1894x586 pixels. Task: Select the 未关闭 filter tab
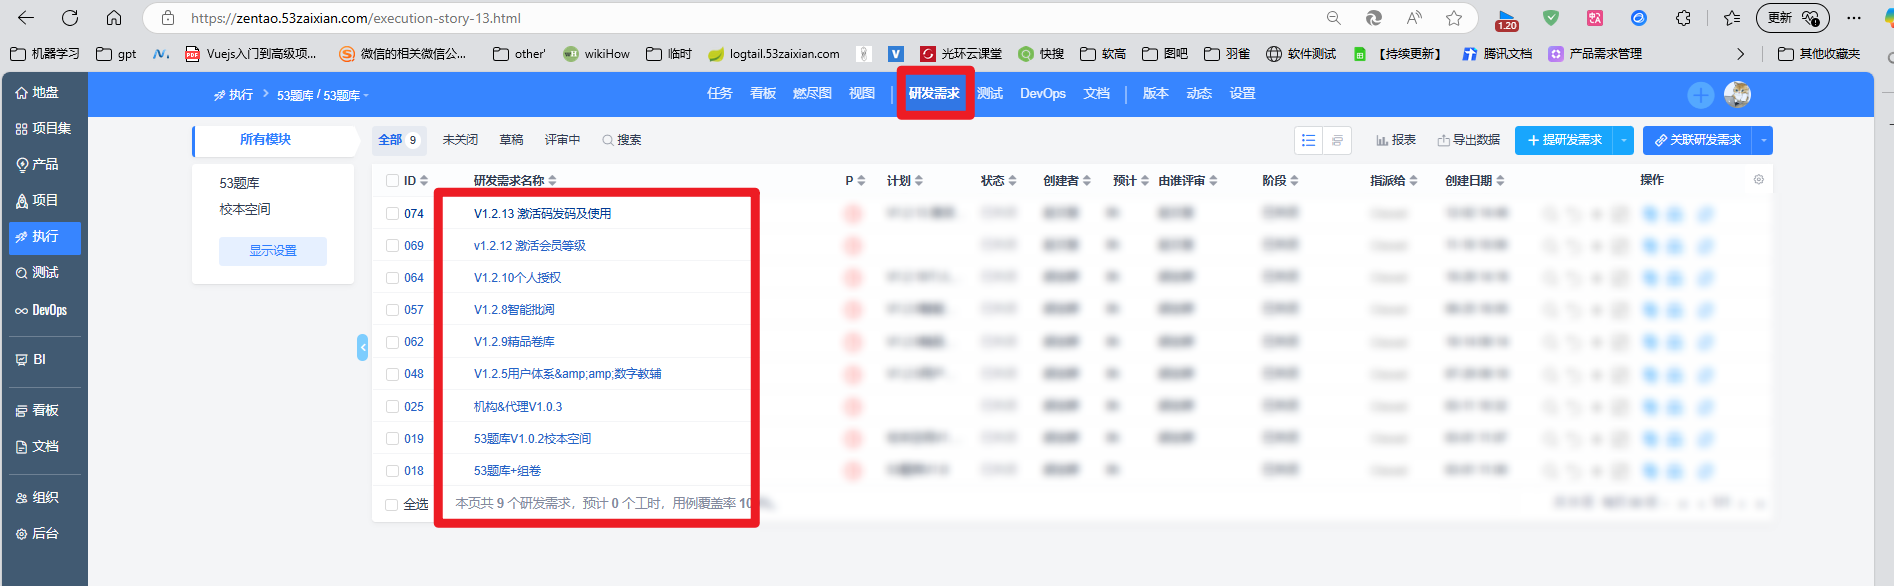(460, 140)
